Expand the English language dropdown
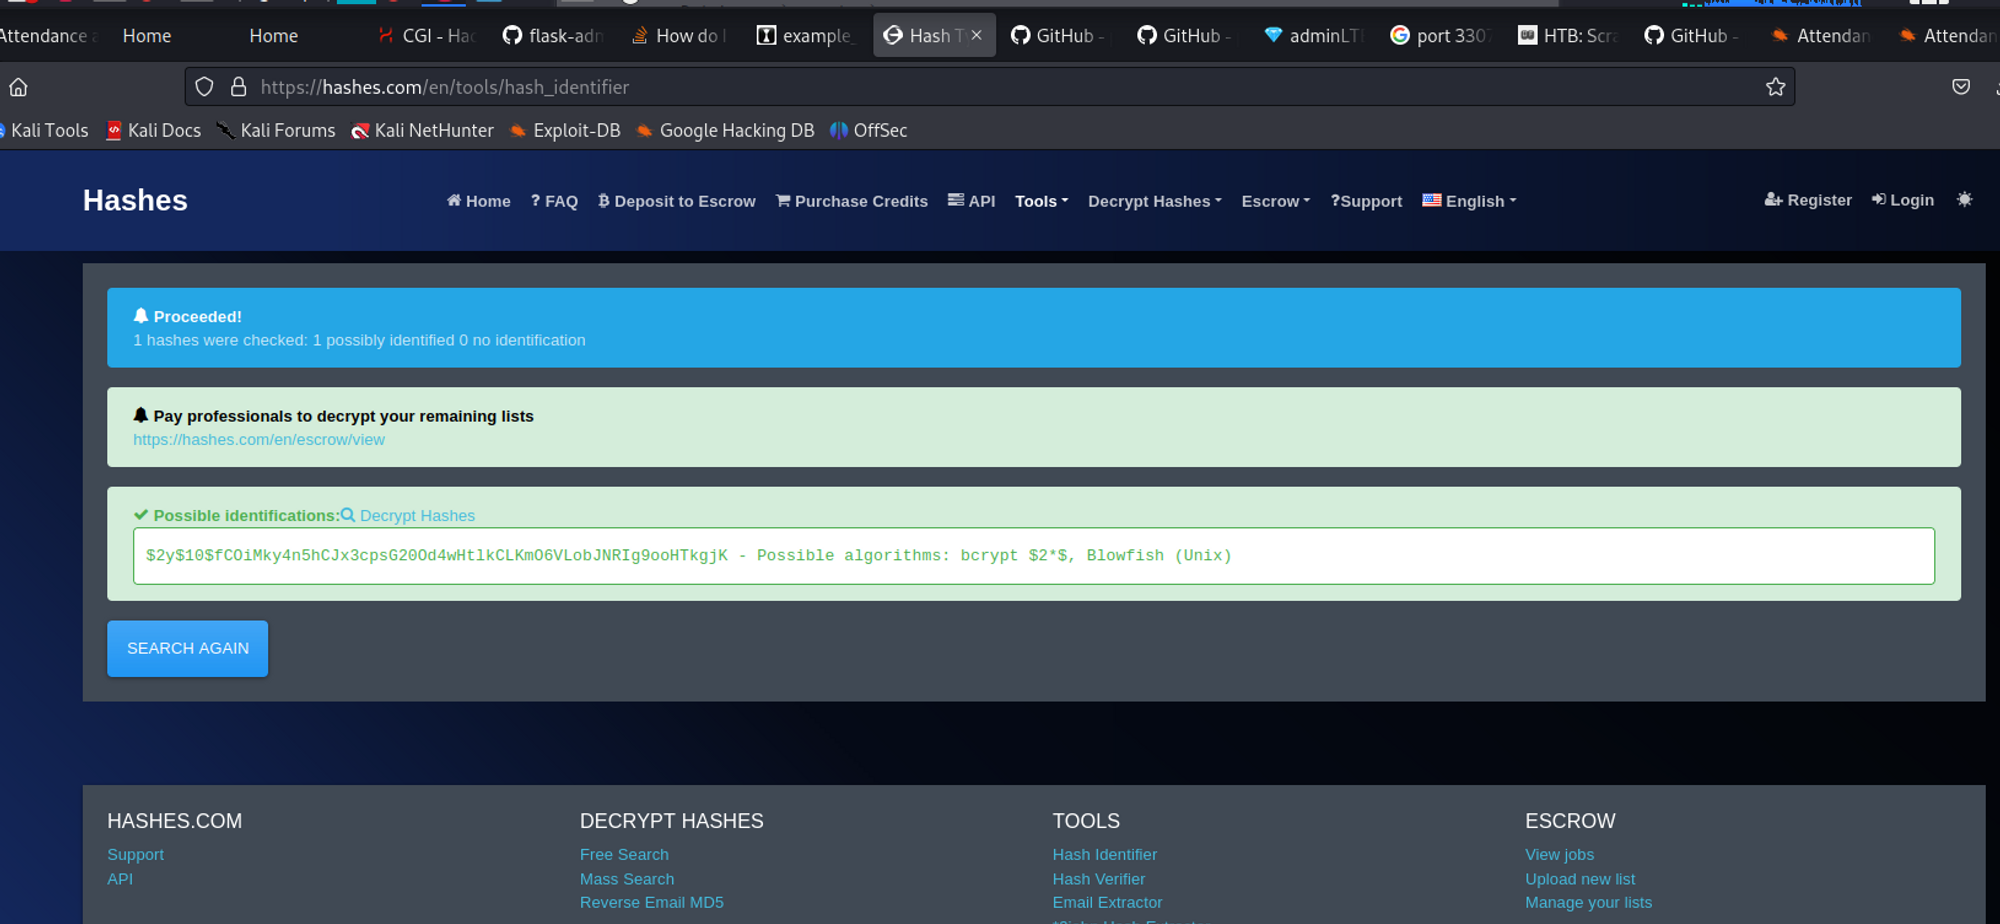The image size is (2000, 924). 1469,201
